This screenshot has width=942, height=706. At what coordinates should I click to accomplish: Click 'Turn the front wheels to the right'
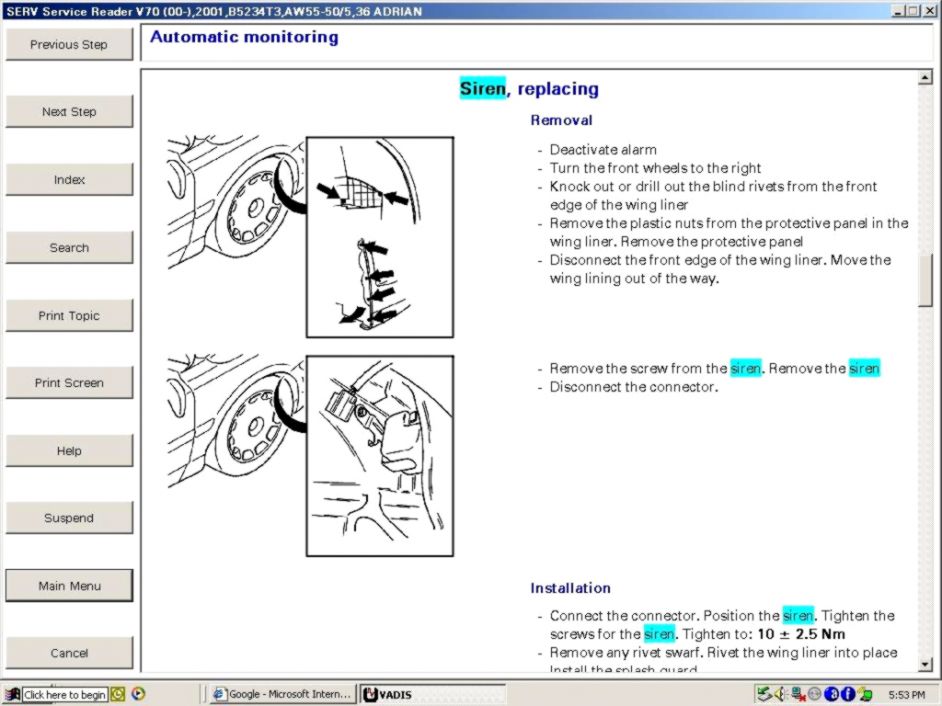pyautogui.click(x=655, y=168)
